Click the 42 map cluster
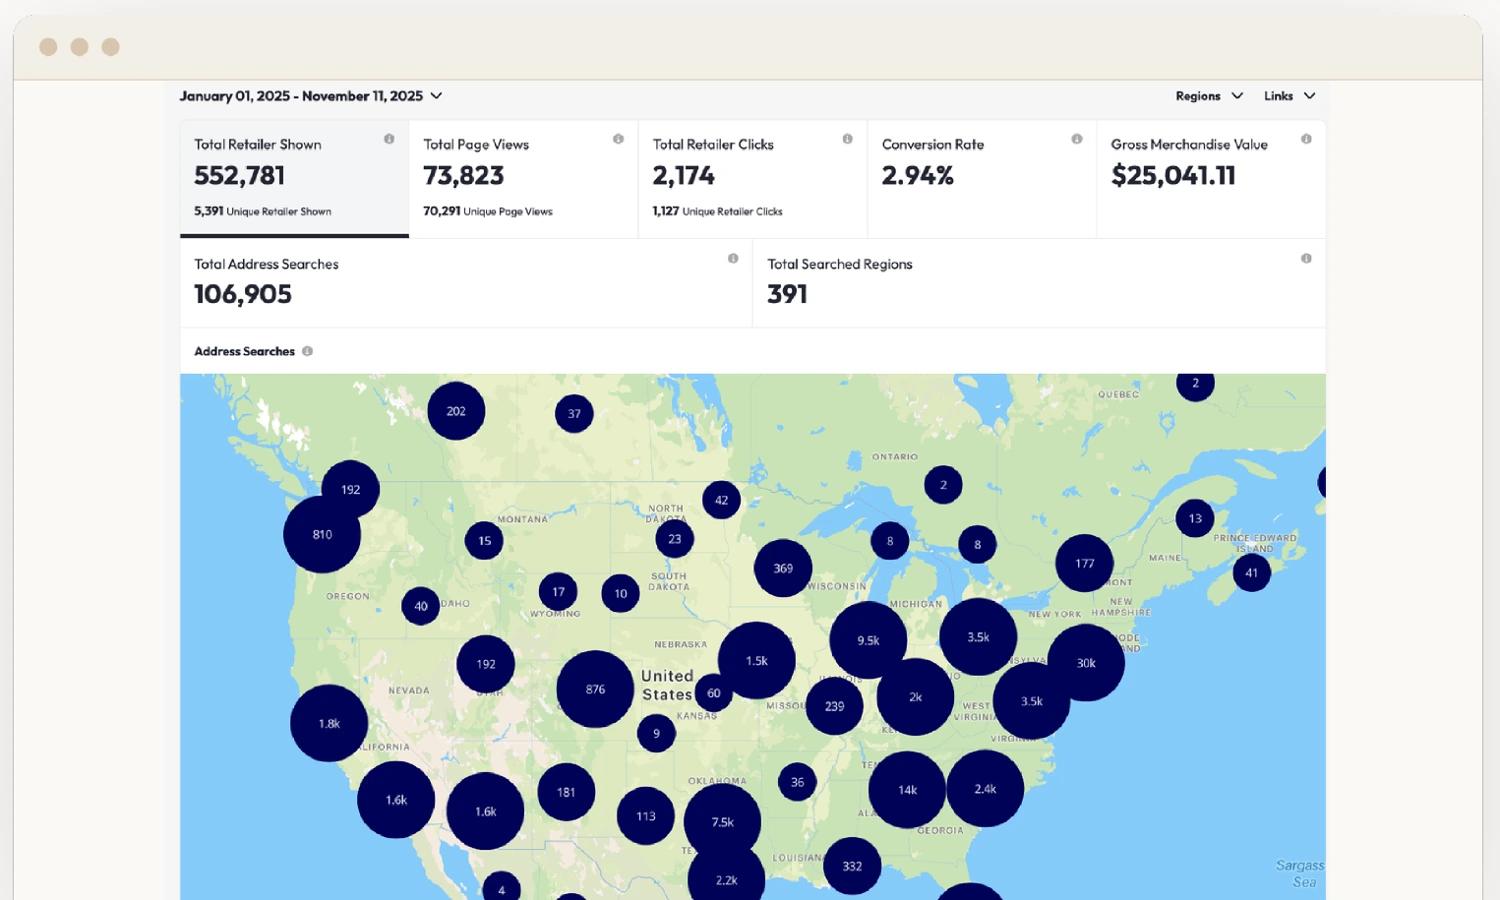Image resolution: width=1500 pixels, height=900 pixels. click(x=721, y=500)
